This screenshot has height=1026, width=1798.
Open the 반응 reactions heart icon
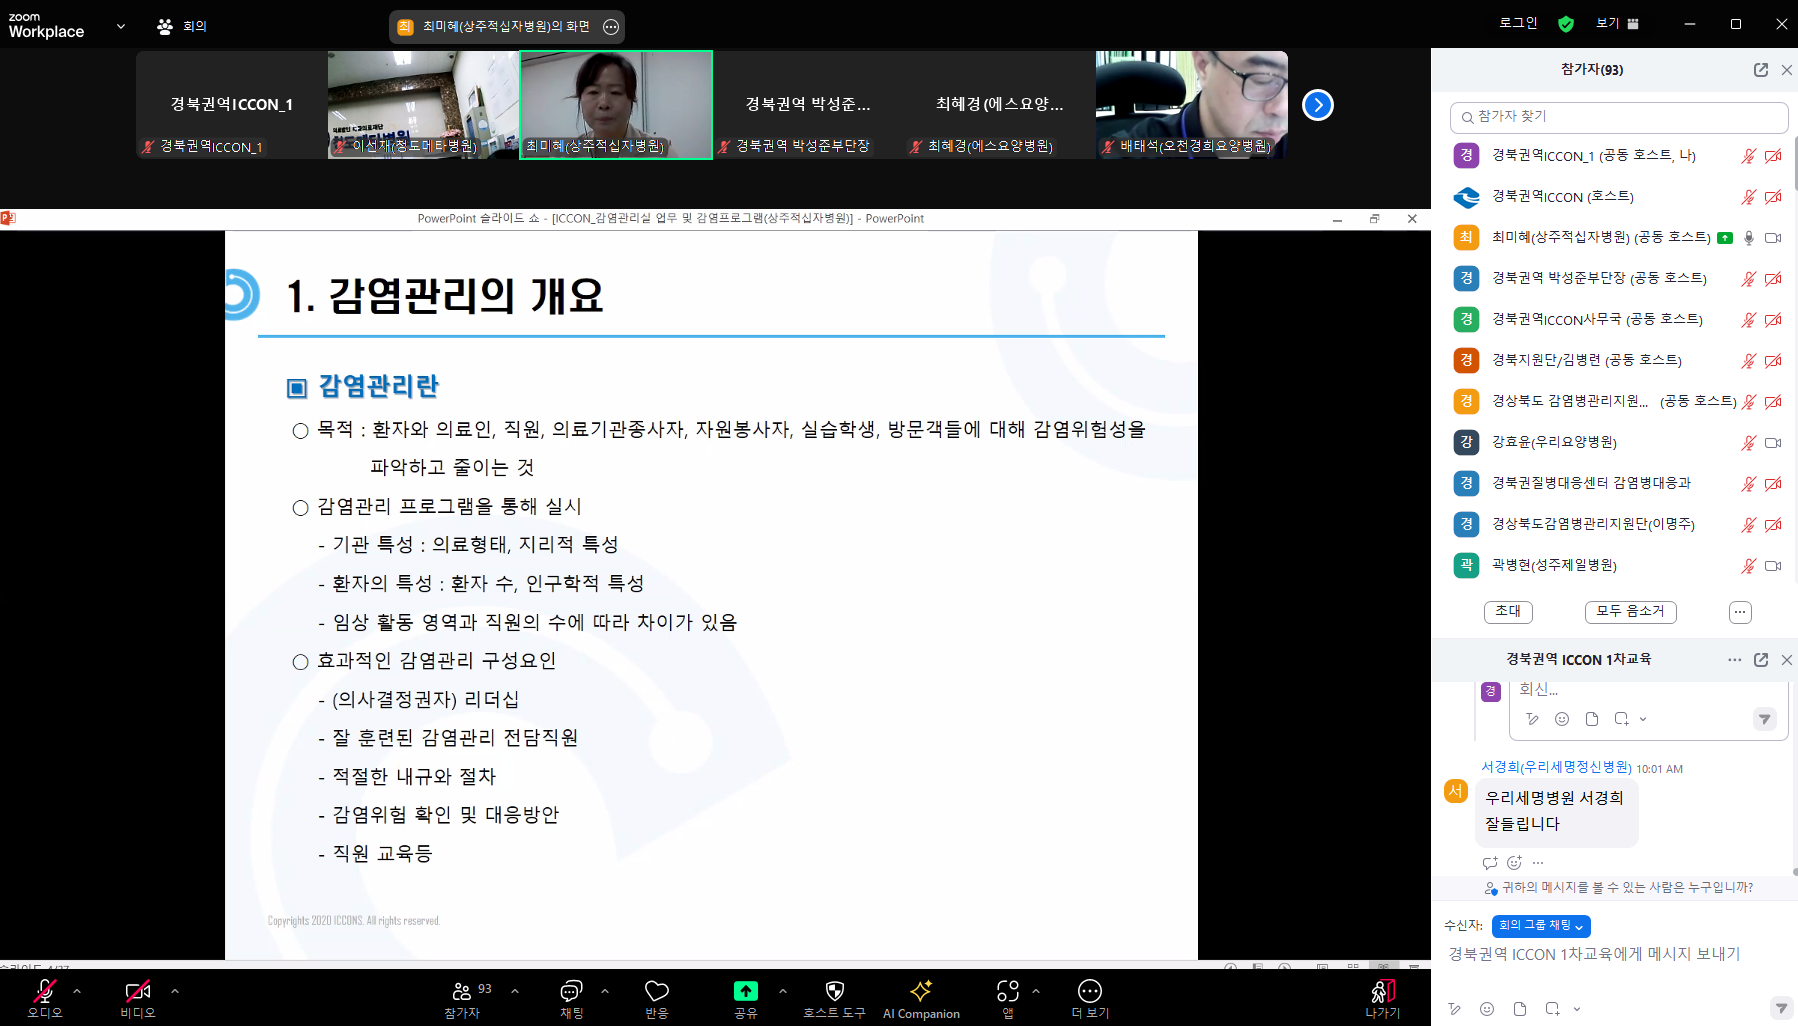point(657,991)
